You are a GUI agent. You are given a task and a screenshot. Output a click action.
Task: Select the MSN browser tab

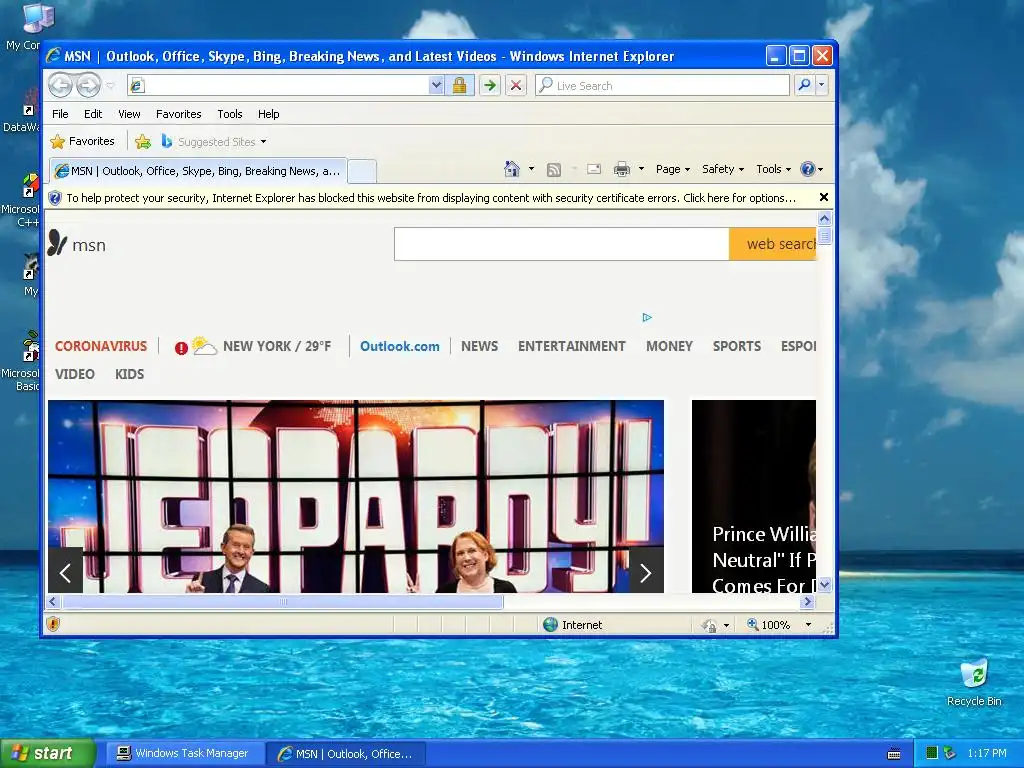(198, 171)
